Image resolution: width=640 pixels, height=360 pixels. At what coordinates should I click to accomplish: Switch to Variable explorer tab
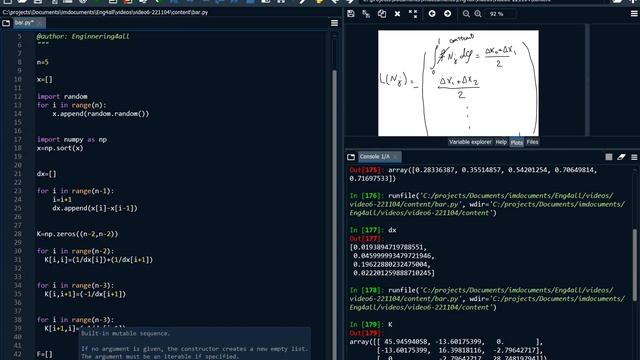point(470,142)
